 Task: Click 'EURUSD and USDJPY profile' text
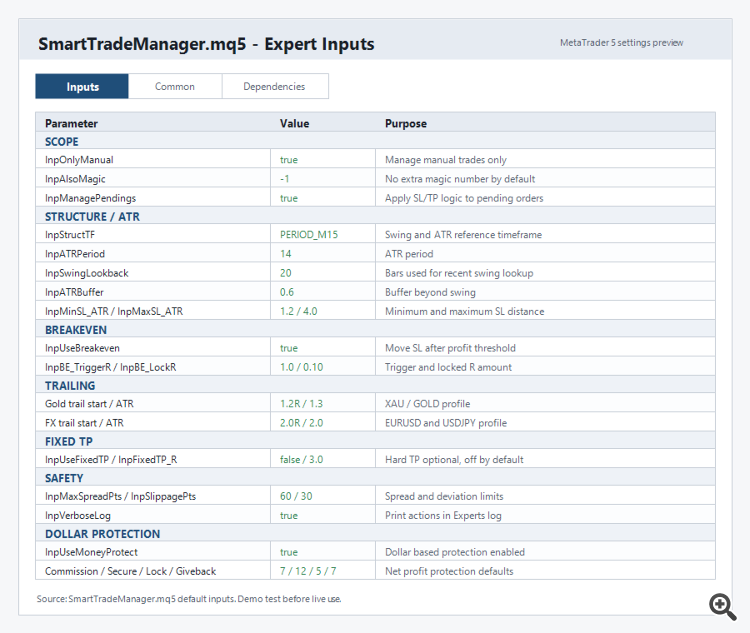pyautogui.click(x=446, y=423)
